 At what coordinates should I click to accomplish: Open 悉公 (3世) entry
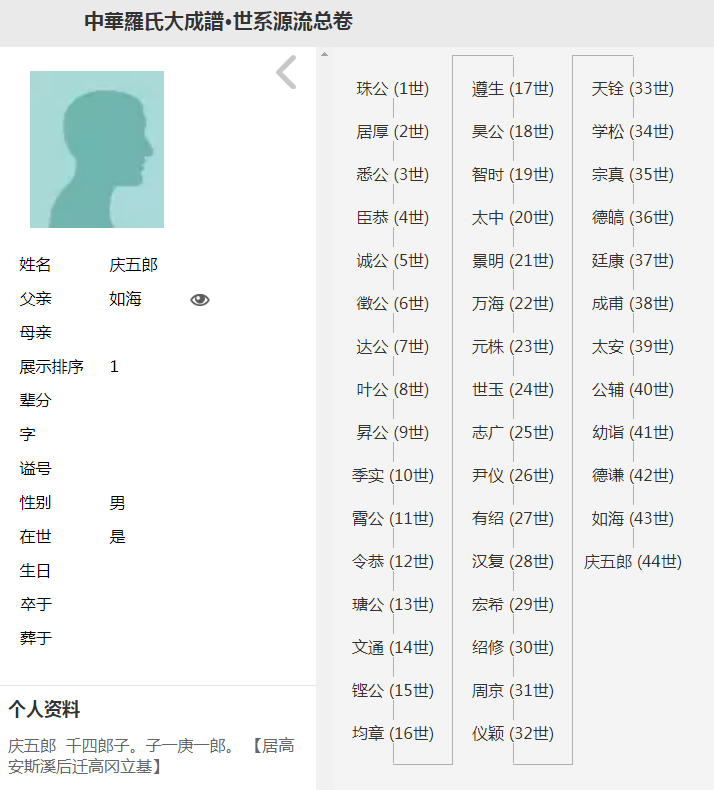tap(393, 174)
